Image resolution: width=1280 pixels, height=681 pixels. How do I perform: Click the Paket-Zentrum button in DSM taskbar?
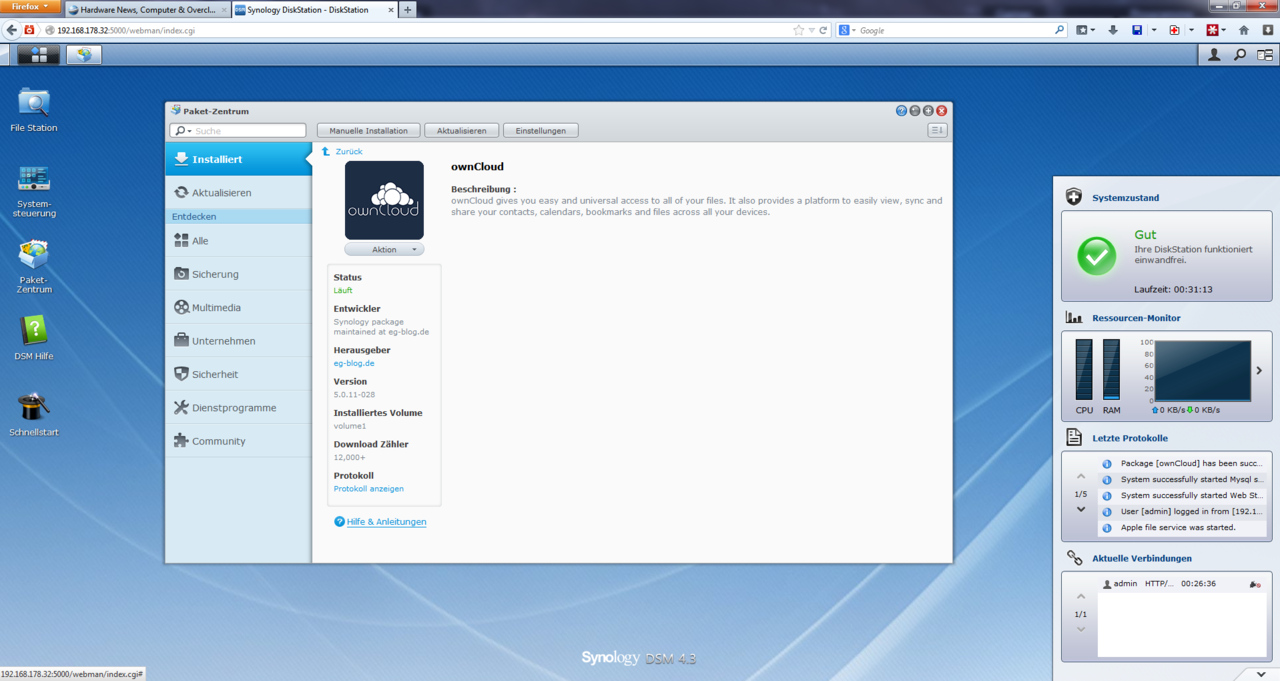point(84,55)
